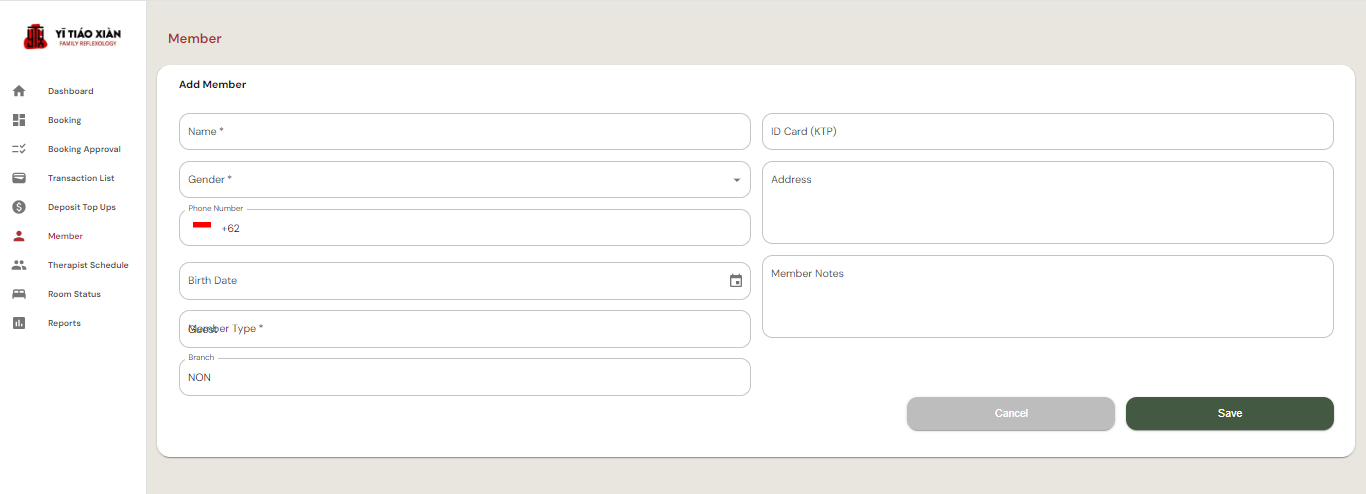Go to Reports in the sidebar
1366x494 pixels.
pos(64,323)
